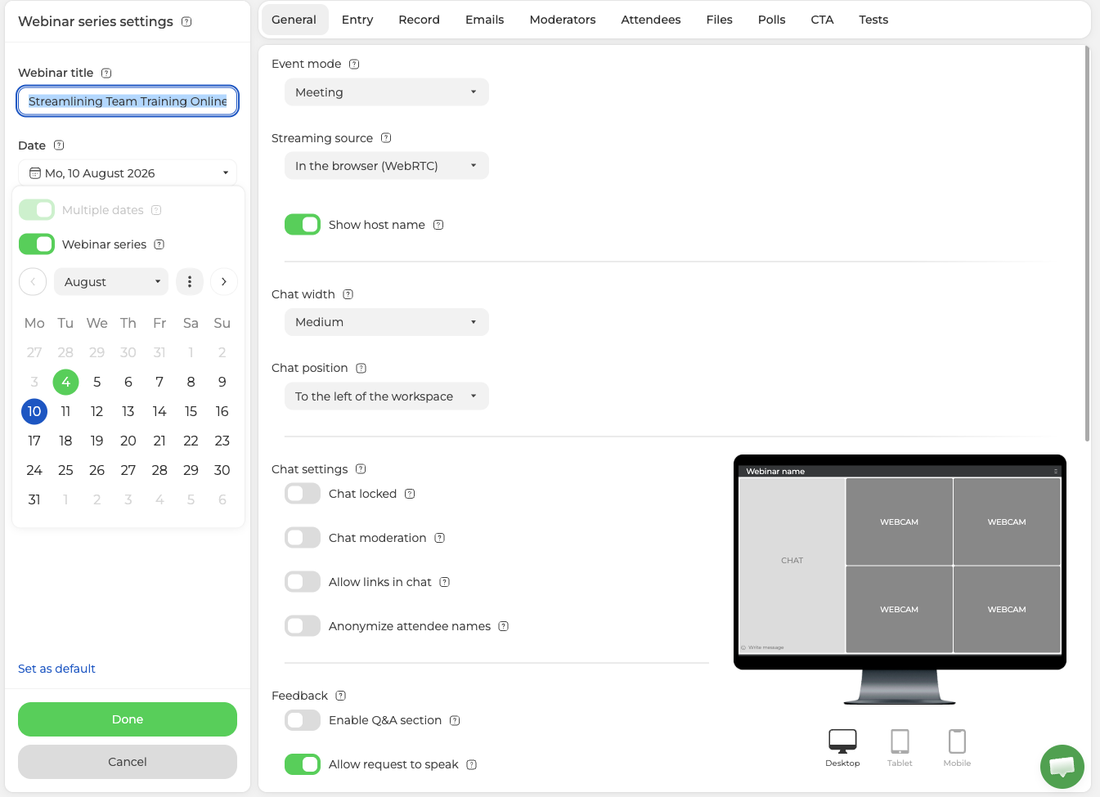This screenshot has height=797, width=1100.
Task: Select August 4 in the calendar
Action: coord(66,382)
